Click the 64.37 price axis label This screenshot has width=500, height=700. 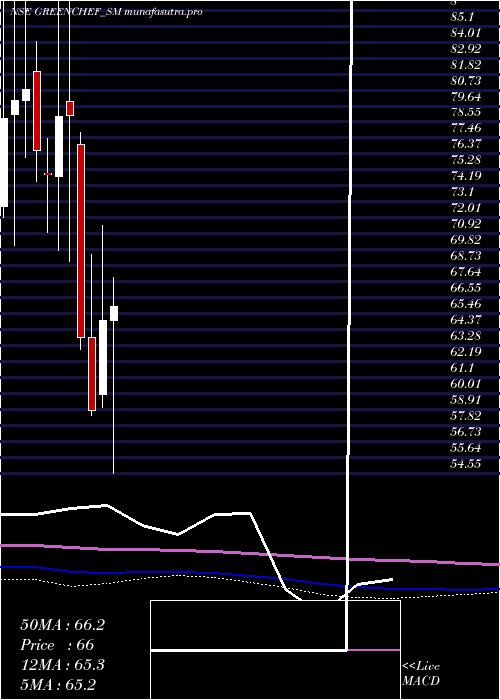[x=466, y=320]
